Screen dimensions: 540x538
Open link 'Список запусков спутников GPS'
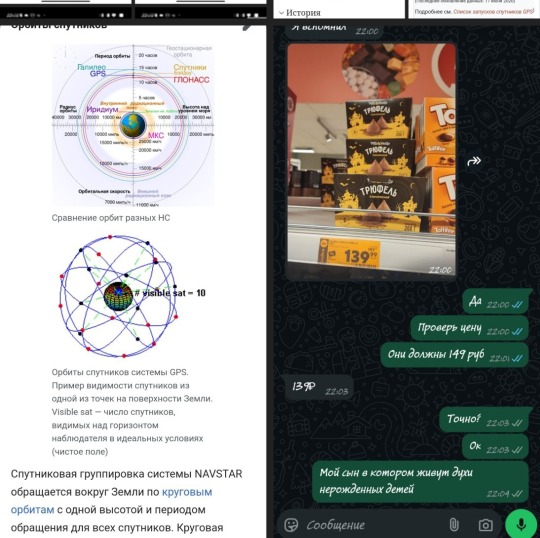(493, 11)
